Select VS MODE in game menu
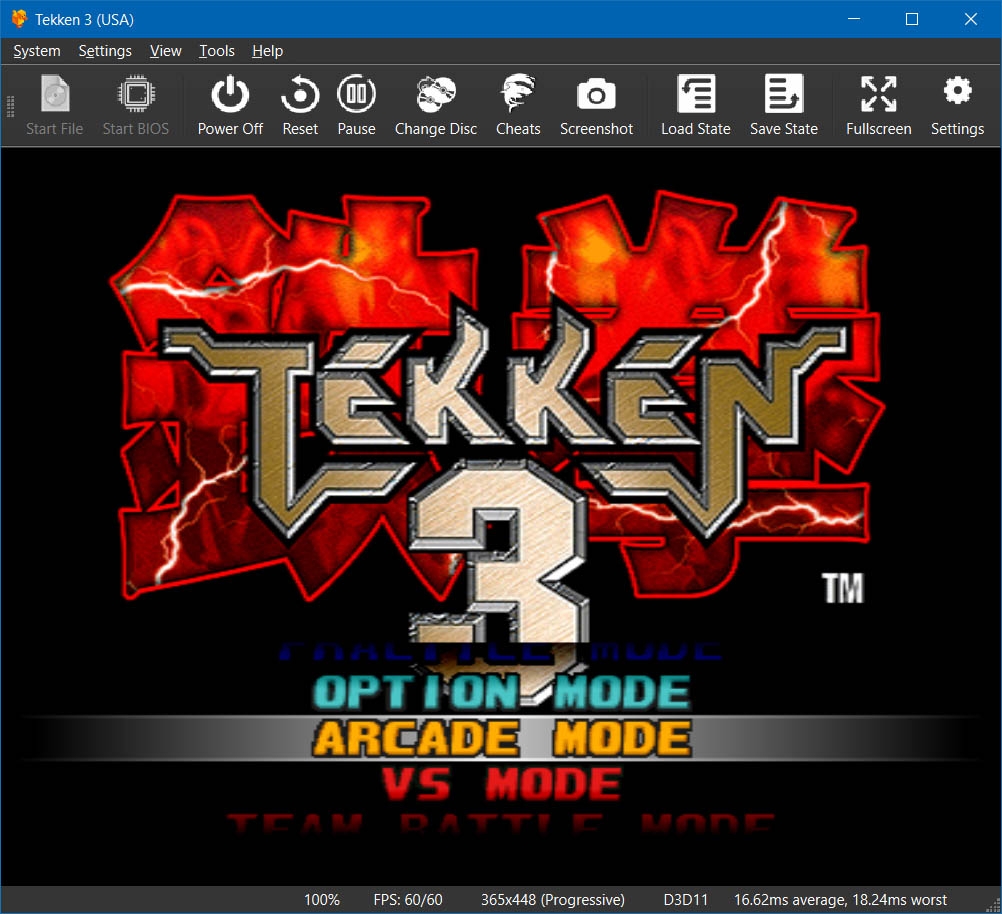1002x914 pixels. (x=502, y=784)
